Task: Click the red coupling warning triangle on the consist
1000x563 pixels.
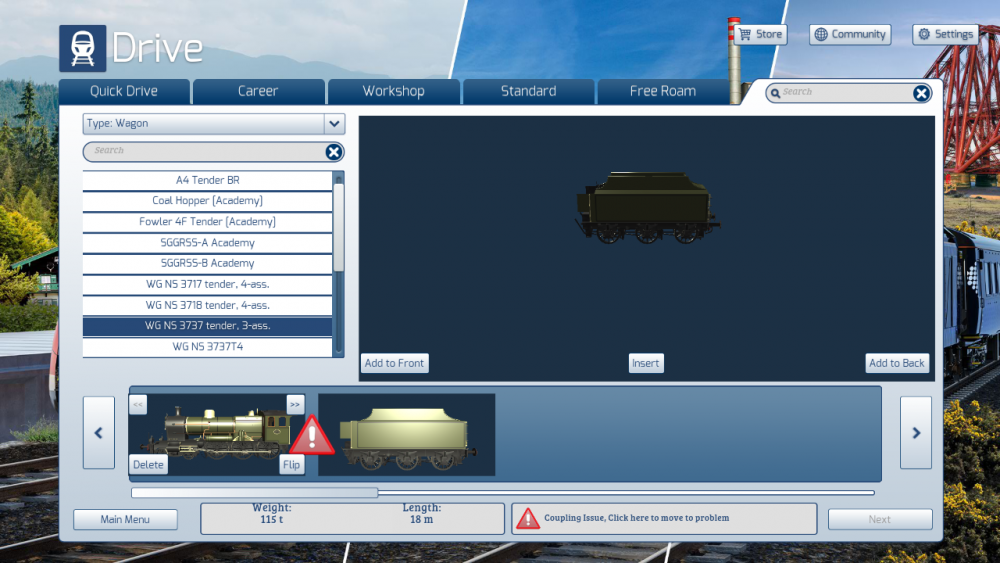Action: point(312,436)
